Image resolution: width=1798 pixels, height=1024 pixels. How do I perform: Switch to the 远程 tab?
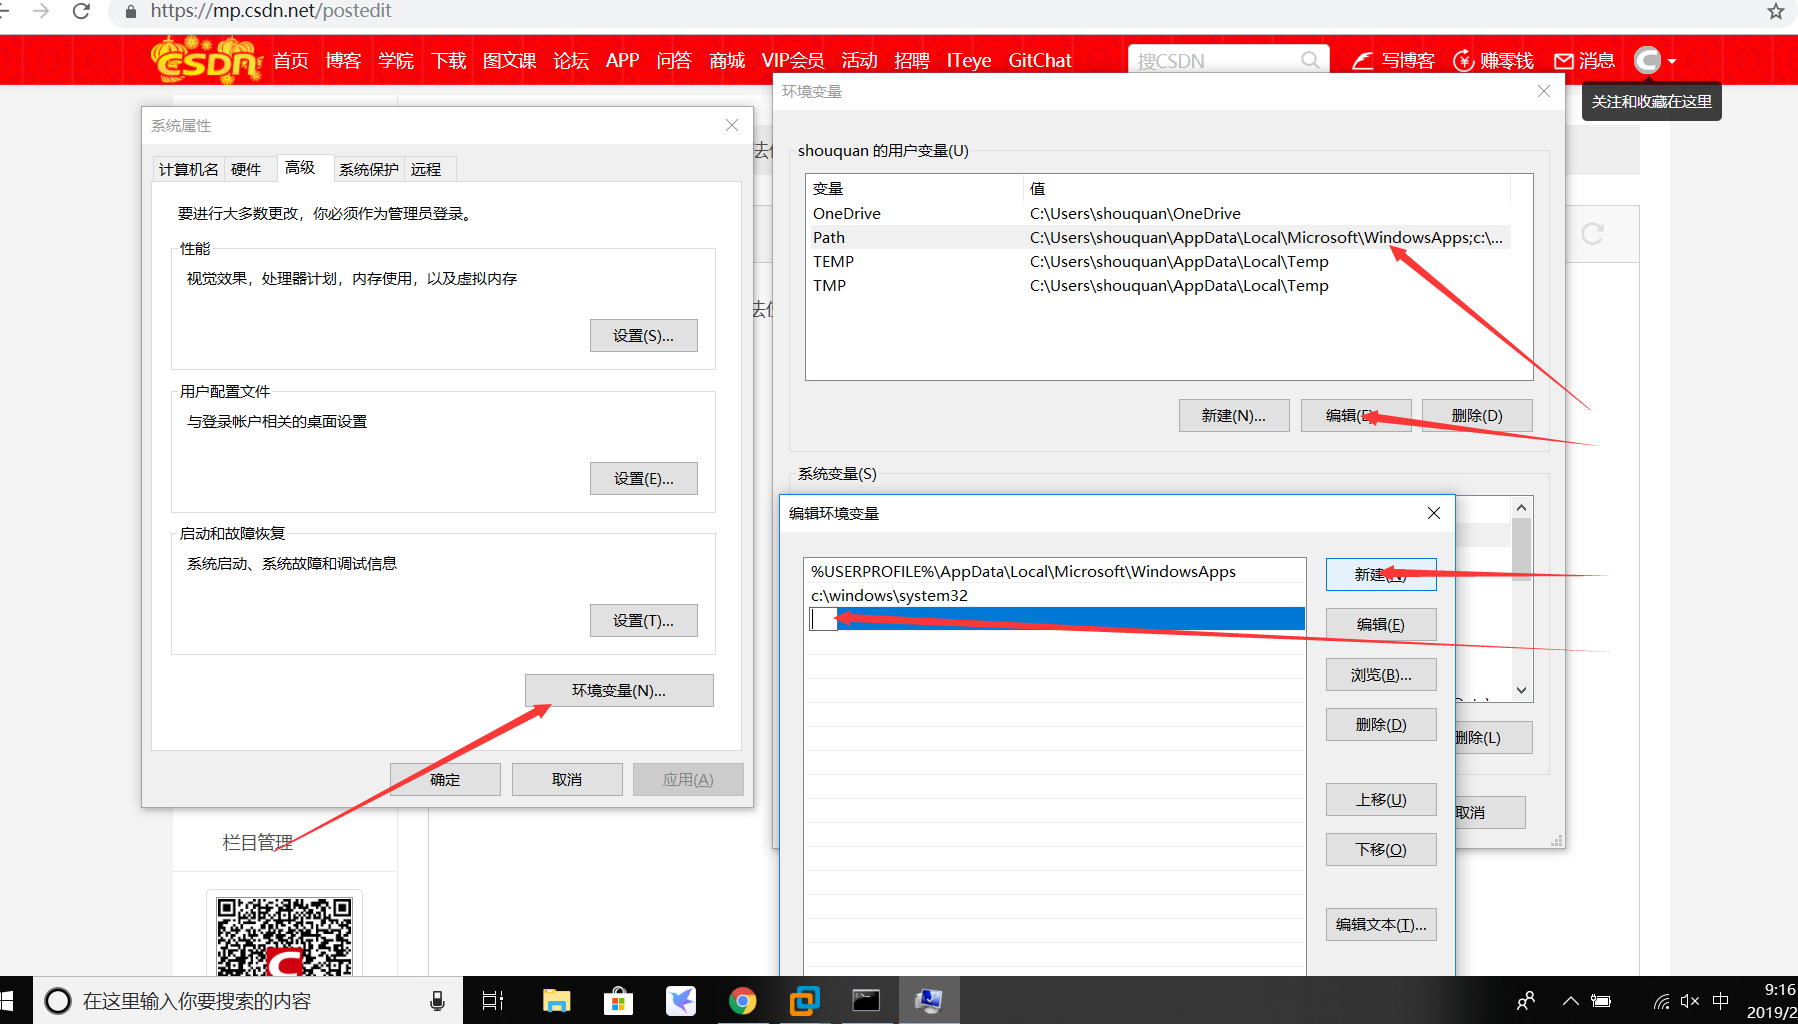tap(427, 168)
